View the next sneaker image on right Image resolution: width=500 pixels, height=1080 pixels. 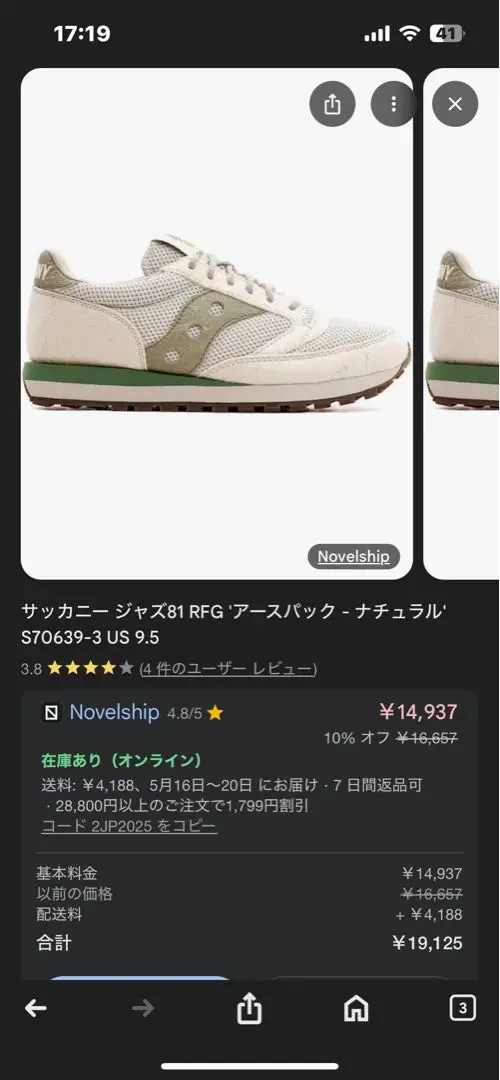pyautogui.click(x=461, y=324)
